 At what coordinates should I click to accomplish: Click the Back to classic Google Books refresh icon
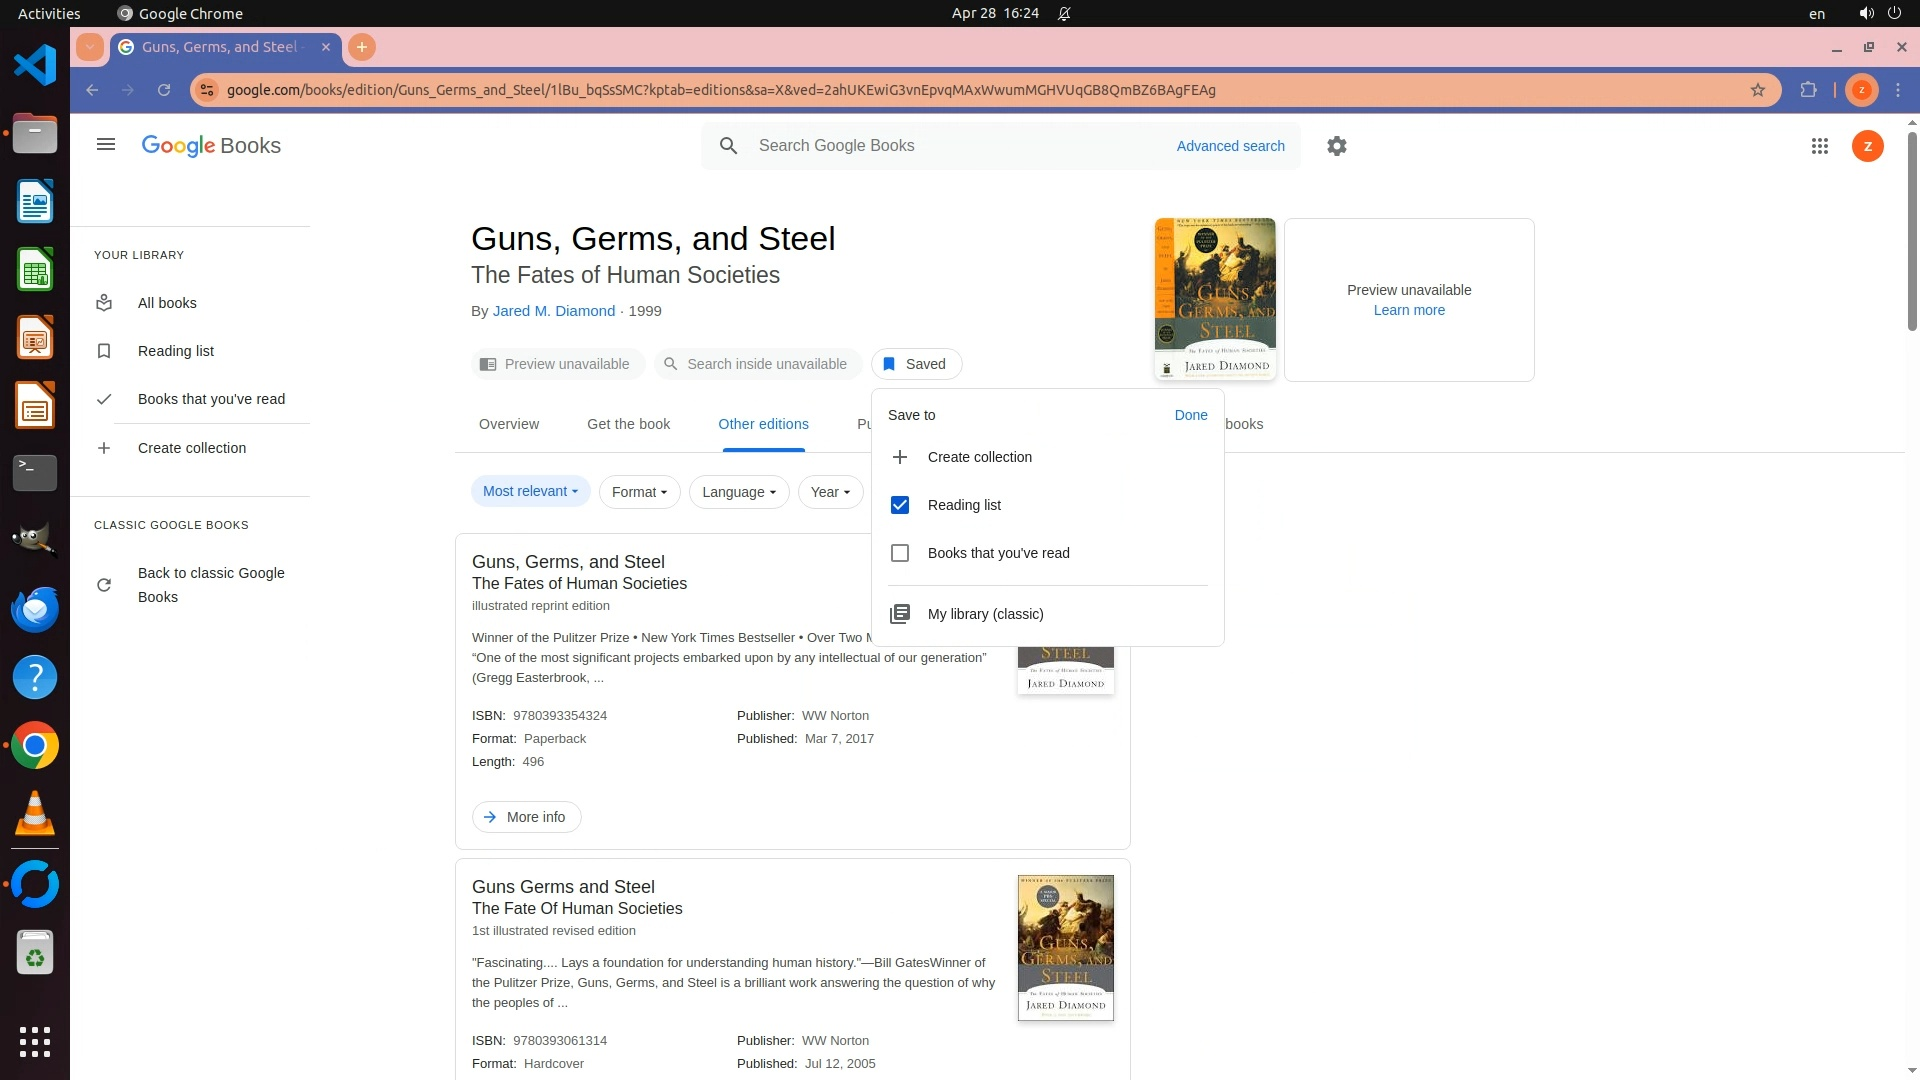tap(104, 585)
